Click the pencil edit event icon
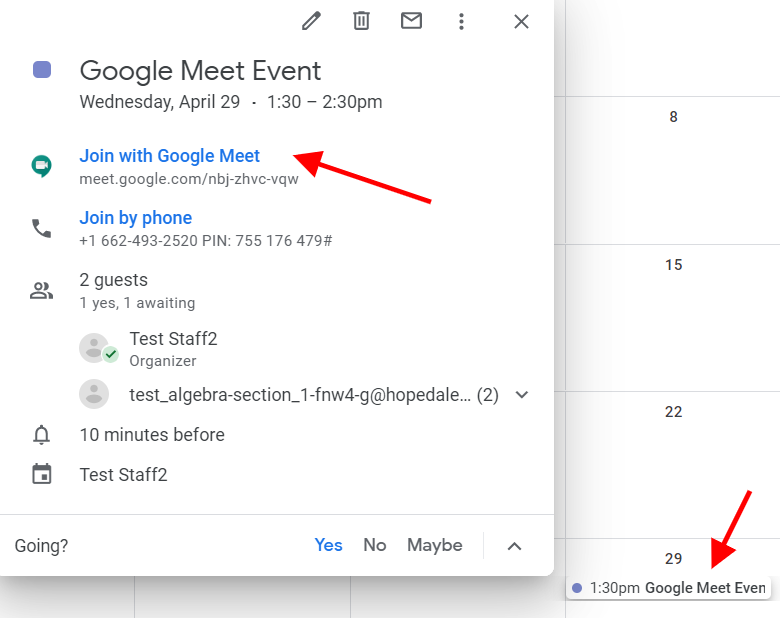This screenshot has height=618, width=780. [x=311, y=21]
